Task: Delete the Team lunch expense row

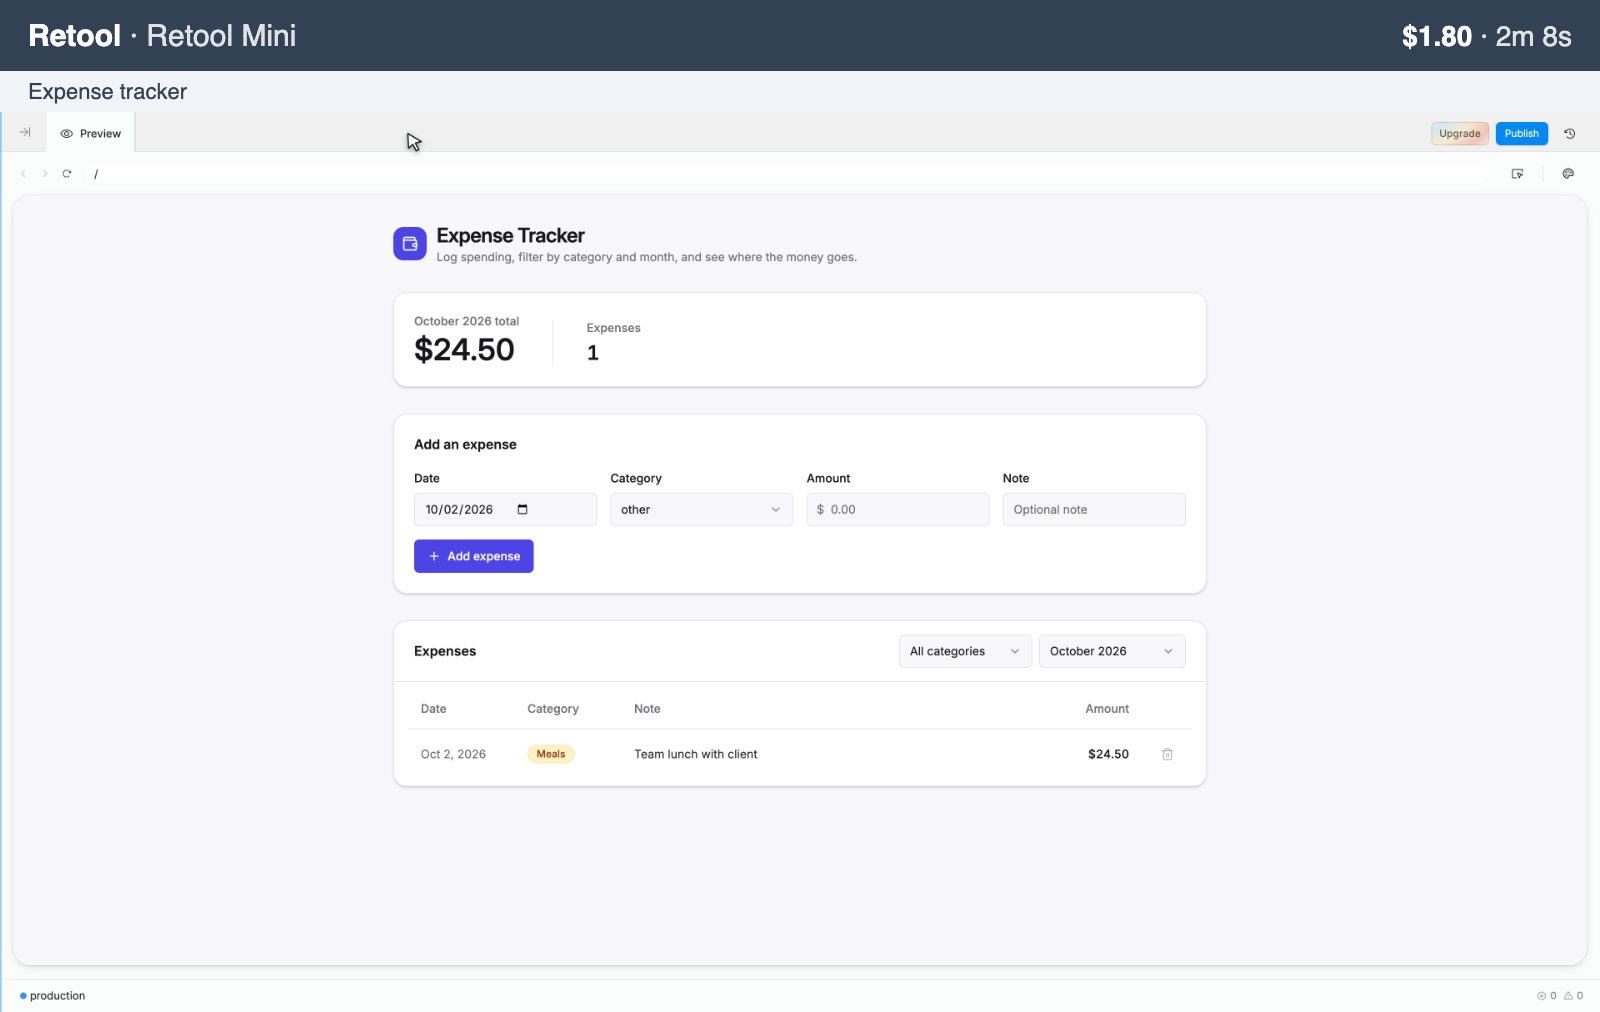Action: point(1167,754)
